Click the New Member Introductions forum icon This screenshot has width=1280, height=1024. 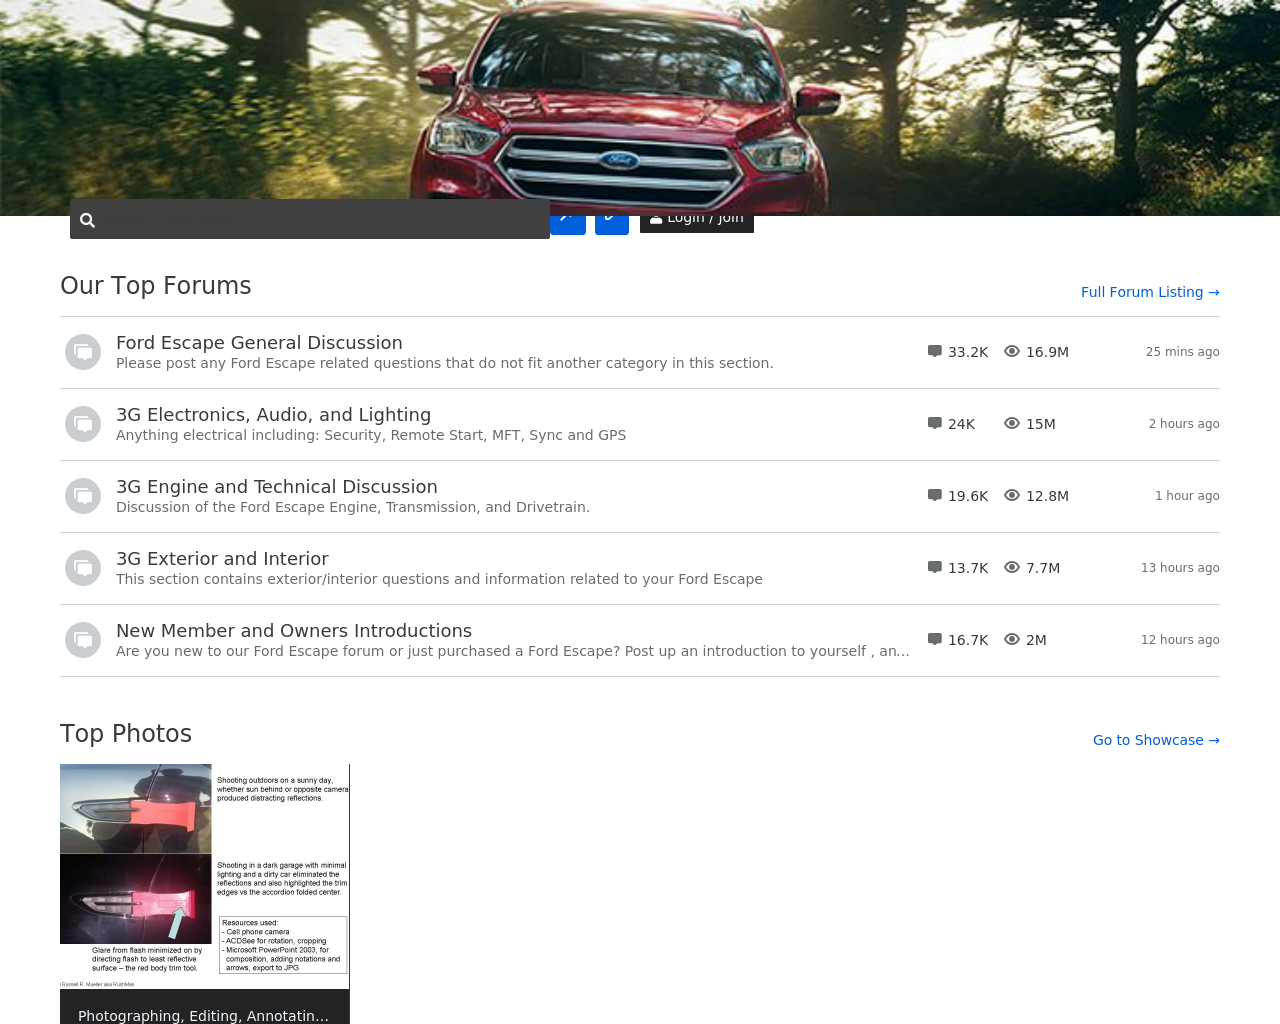82,638
